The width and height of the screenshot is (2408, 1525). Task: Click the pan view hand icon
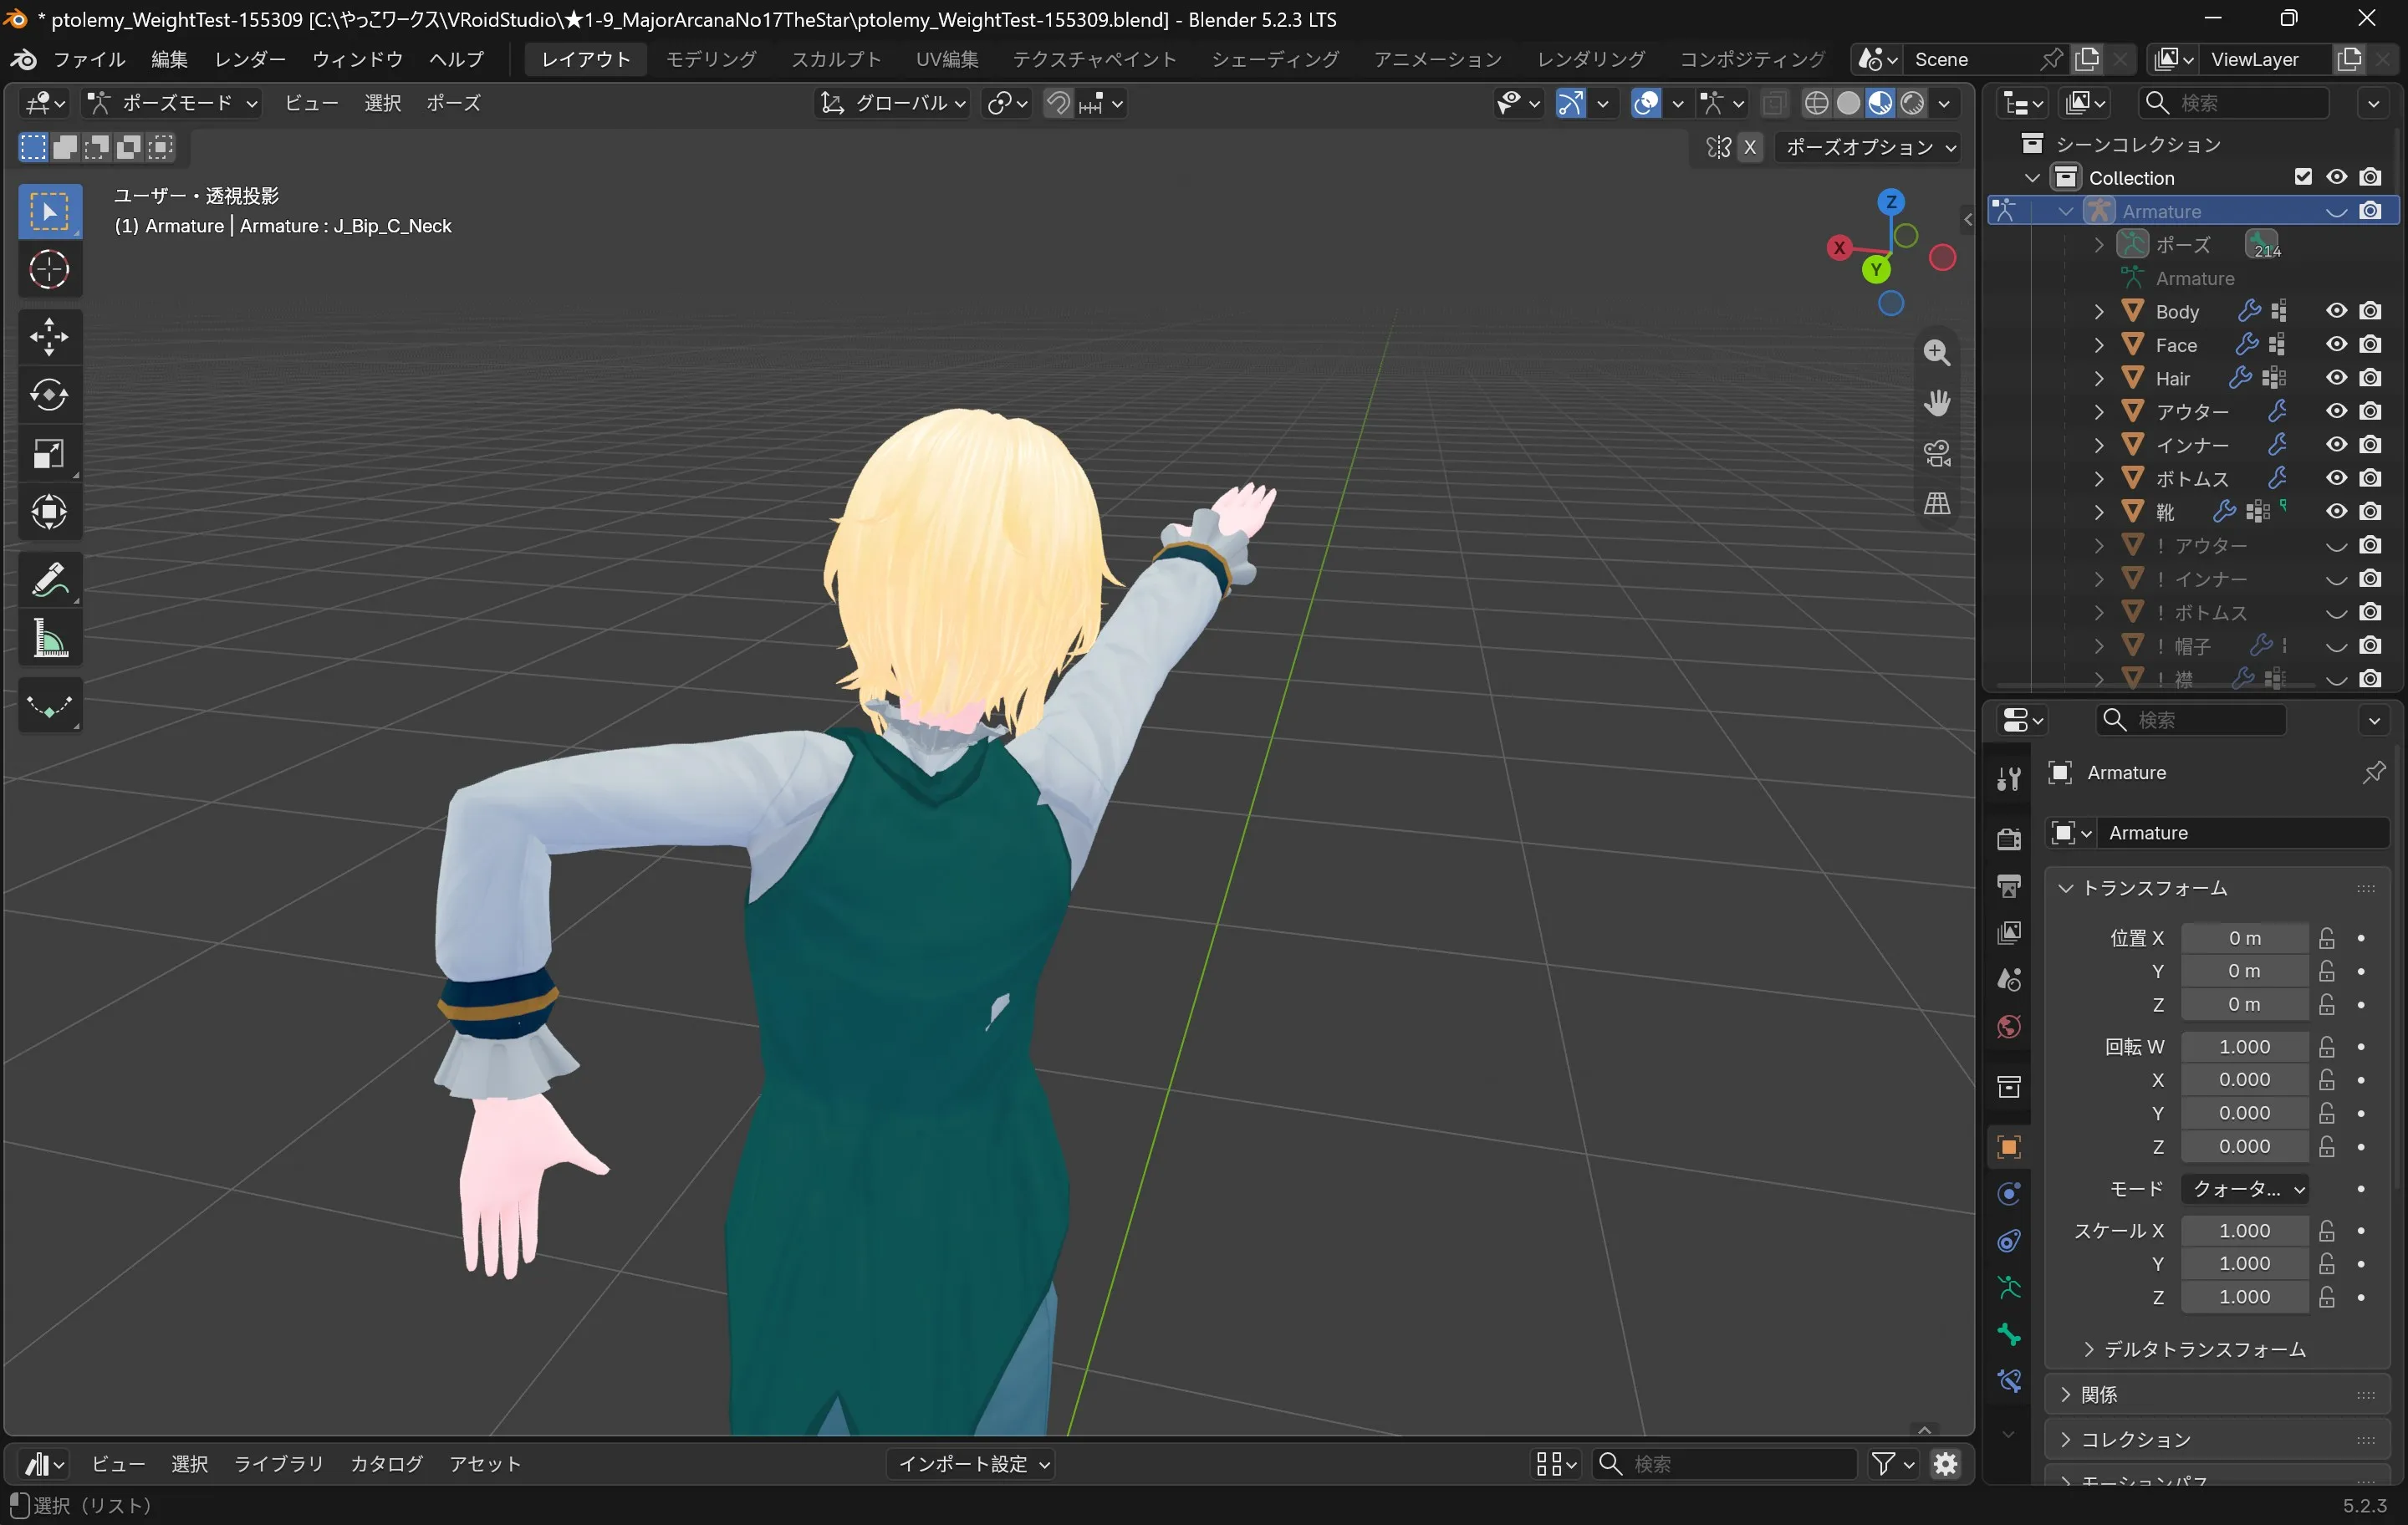[1937, 402]
